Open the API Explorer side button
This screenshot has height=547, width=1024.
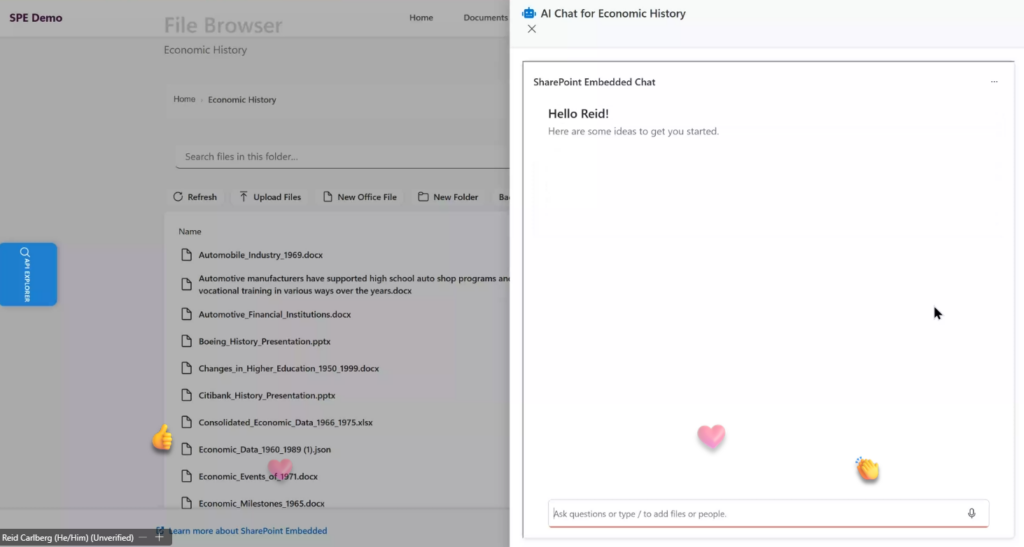tap(28, 274)
